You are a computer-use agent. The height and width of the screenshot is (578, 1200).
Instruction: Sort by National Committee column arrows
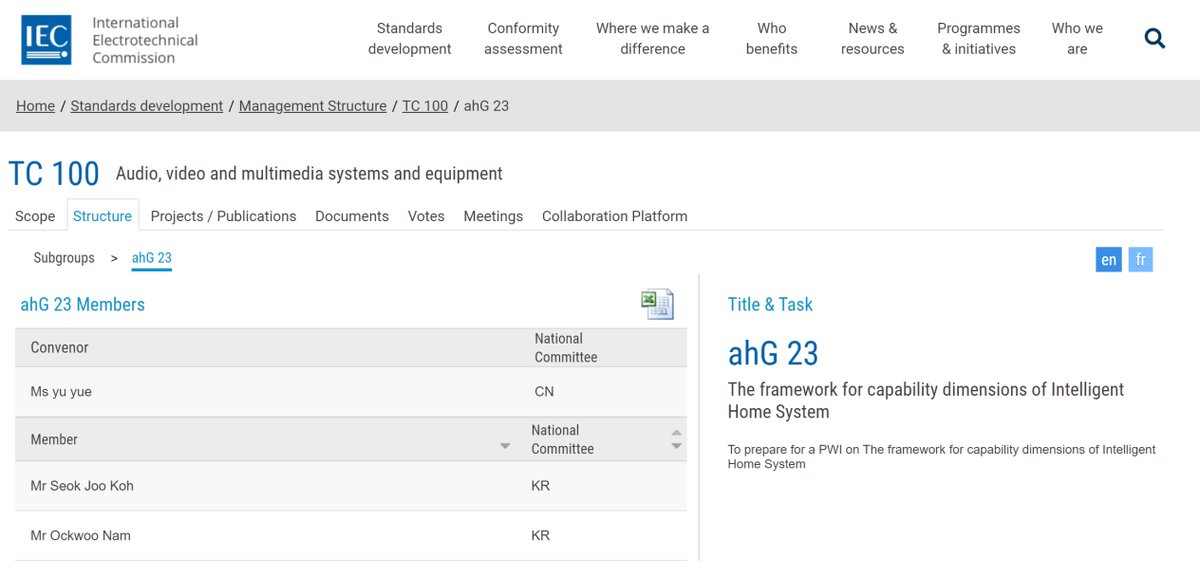pos(676,439)
